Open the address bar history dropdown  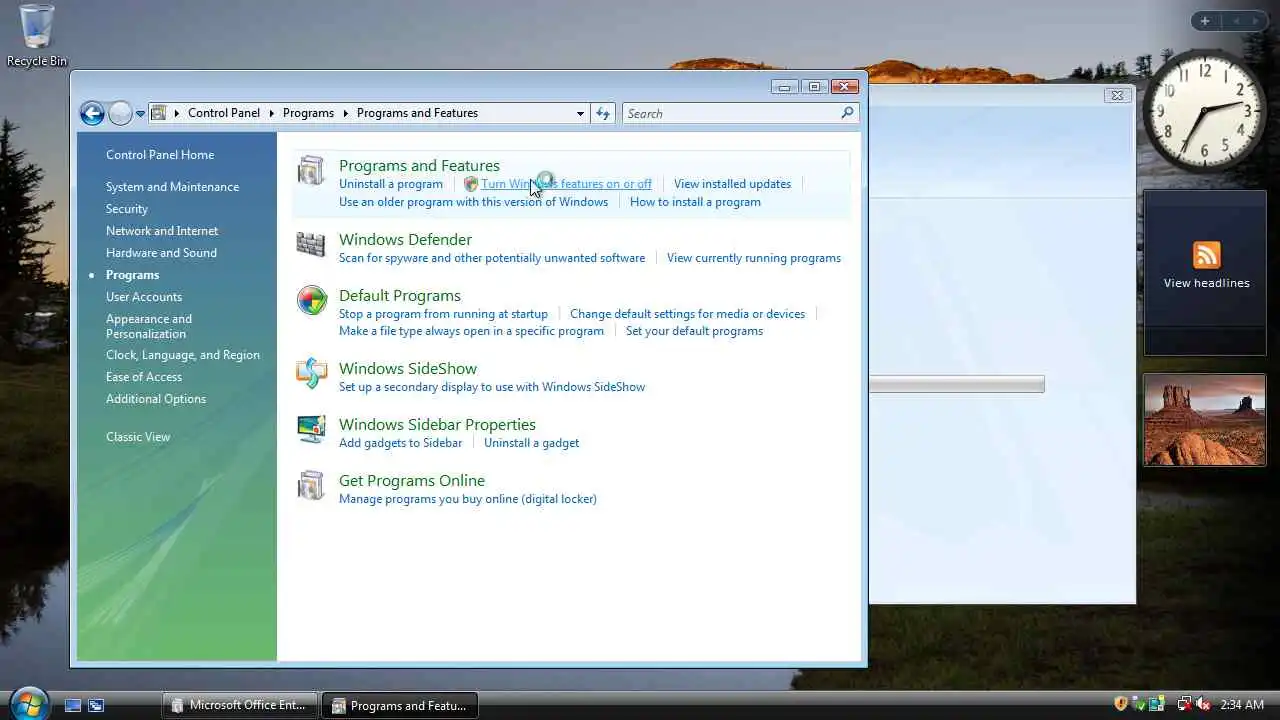pos(580,113)
